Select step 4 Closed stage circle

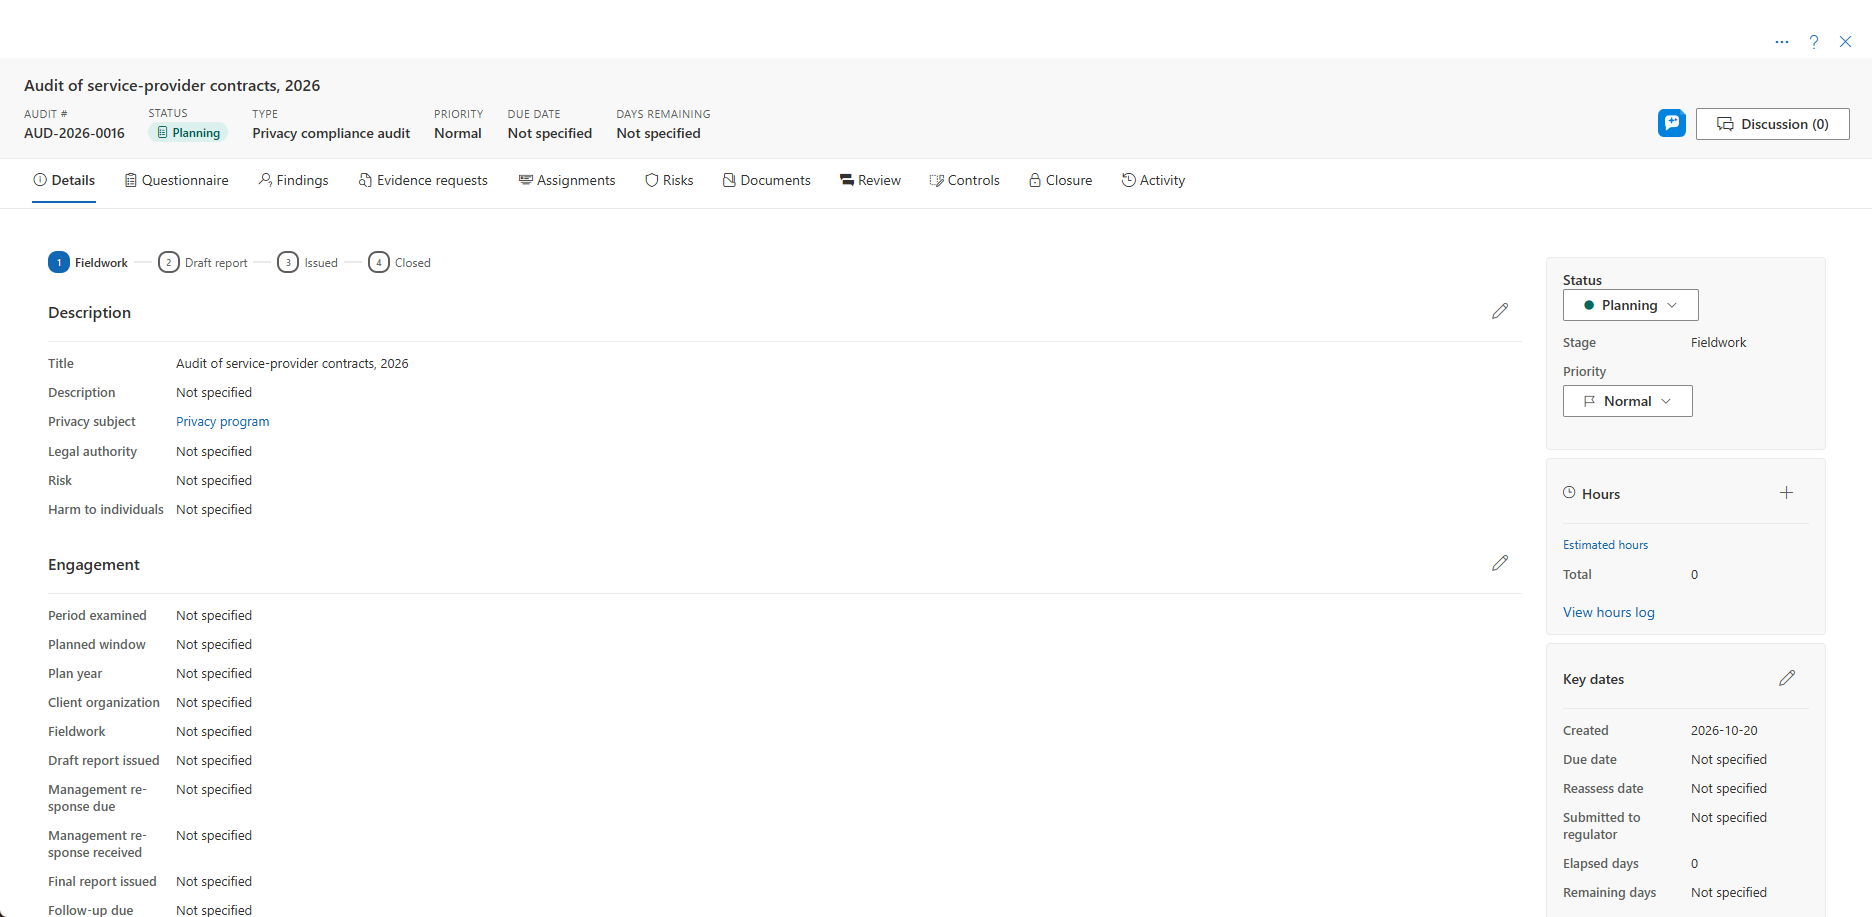point(379,262)
